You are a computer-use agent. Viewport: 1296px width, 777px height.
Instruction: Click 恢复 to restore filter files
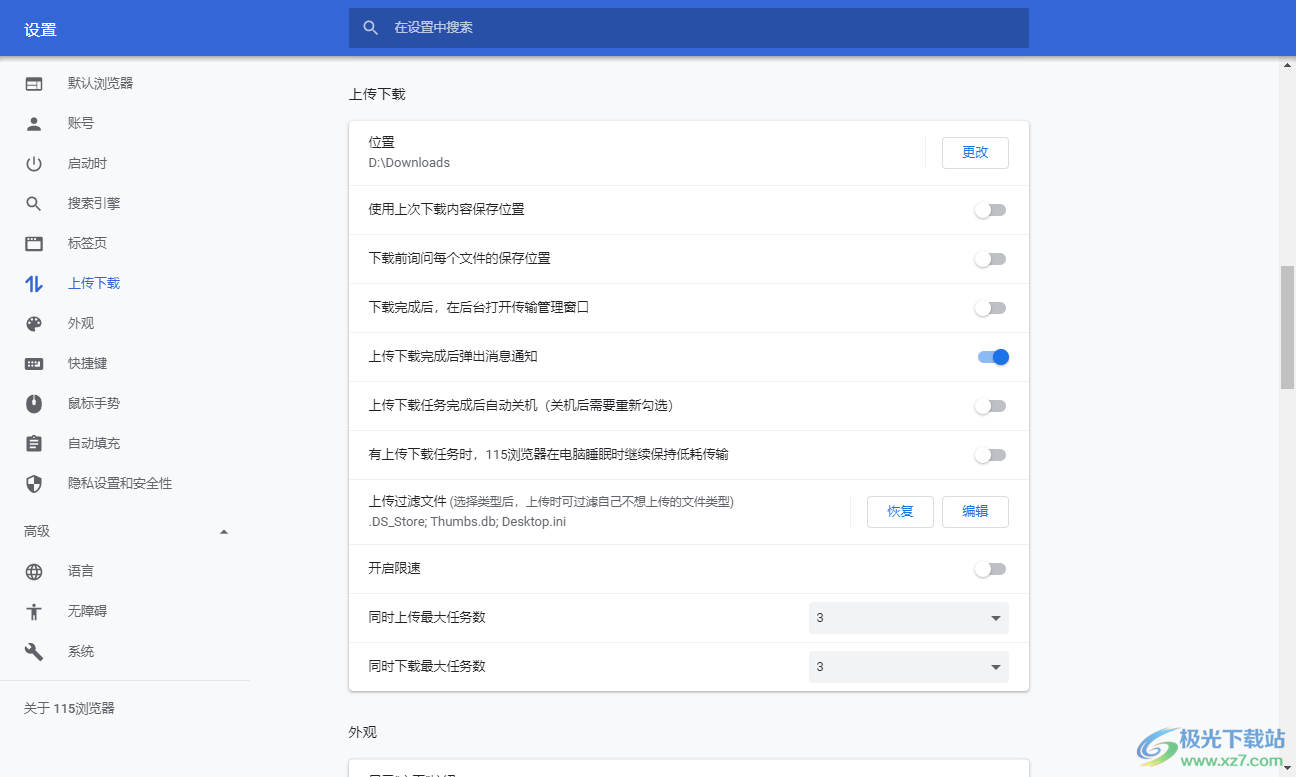coord(900,511)
